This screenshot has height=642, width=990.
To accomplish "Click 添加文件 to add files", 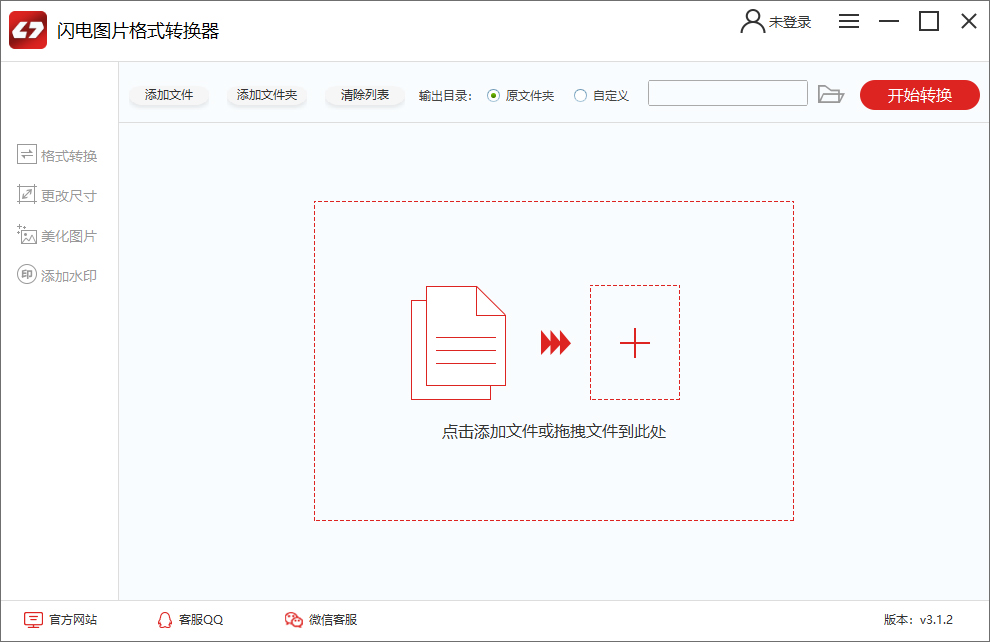I will click(x=168, y=93).
